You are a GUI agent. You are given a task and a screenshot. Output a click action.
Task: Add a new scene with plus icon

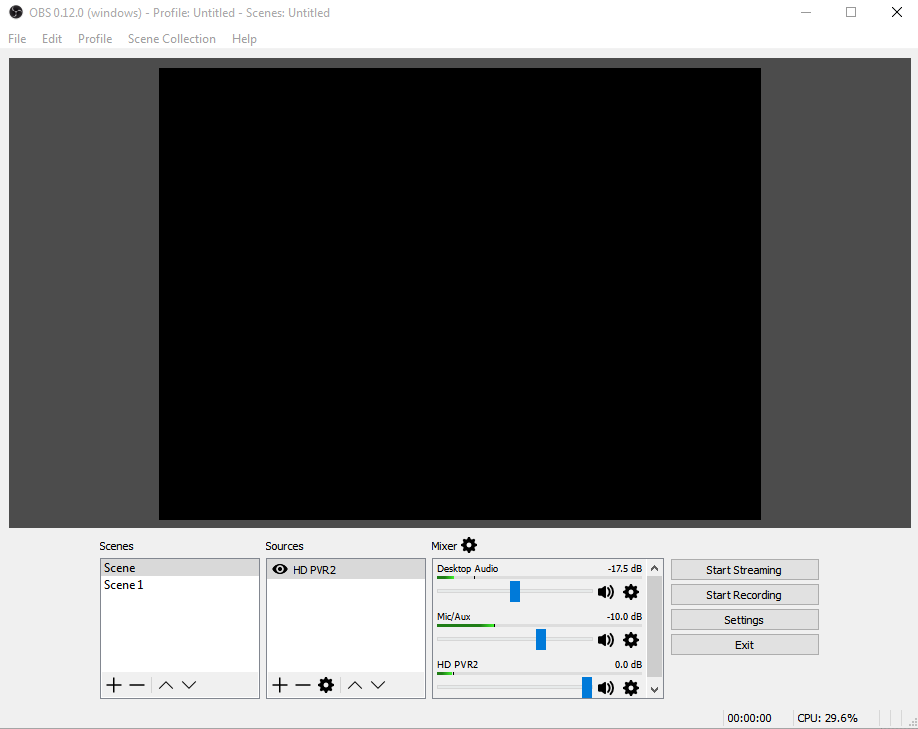(x=114, y=685)
